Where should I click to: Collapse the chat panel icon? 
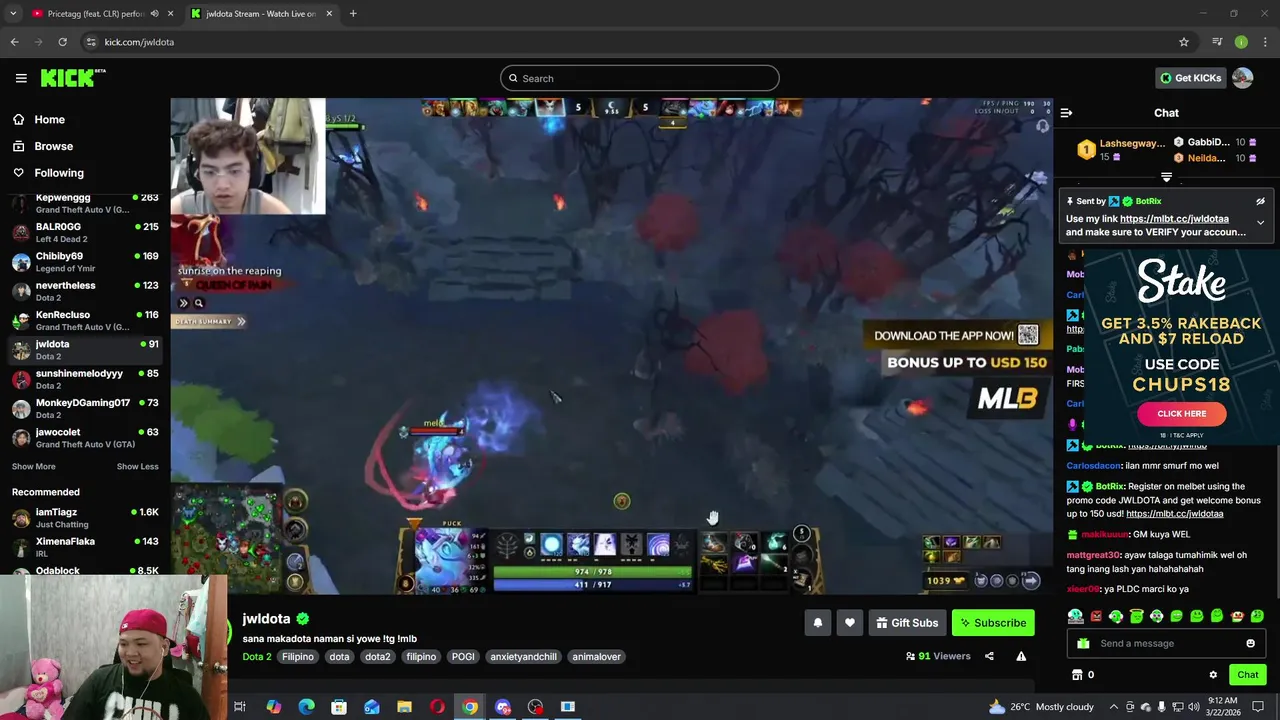pos(1066,113)
